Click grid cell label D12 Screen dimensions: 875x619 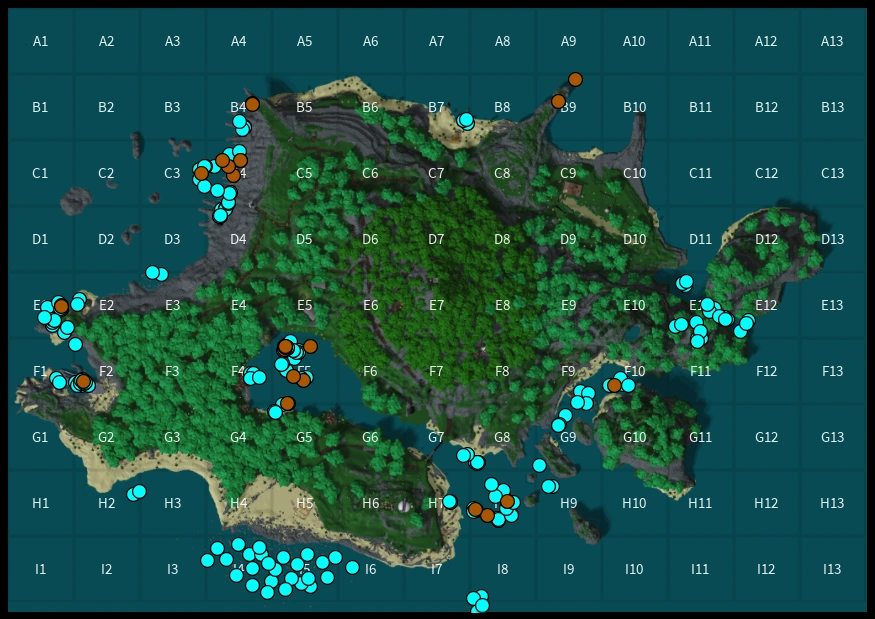click(766, 239)
